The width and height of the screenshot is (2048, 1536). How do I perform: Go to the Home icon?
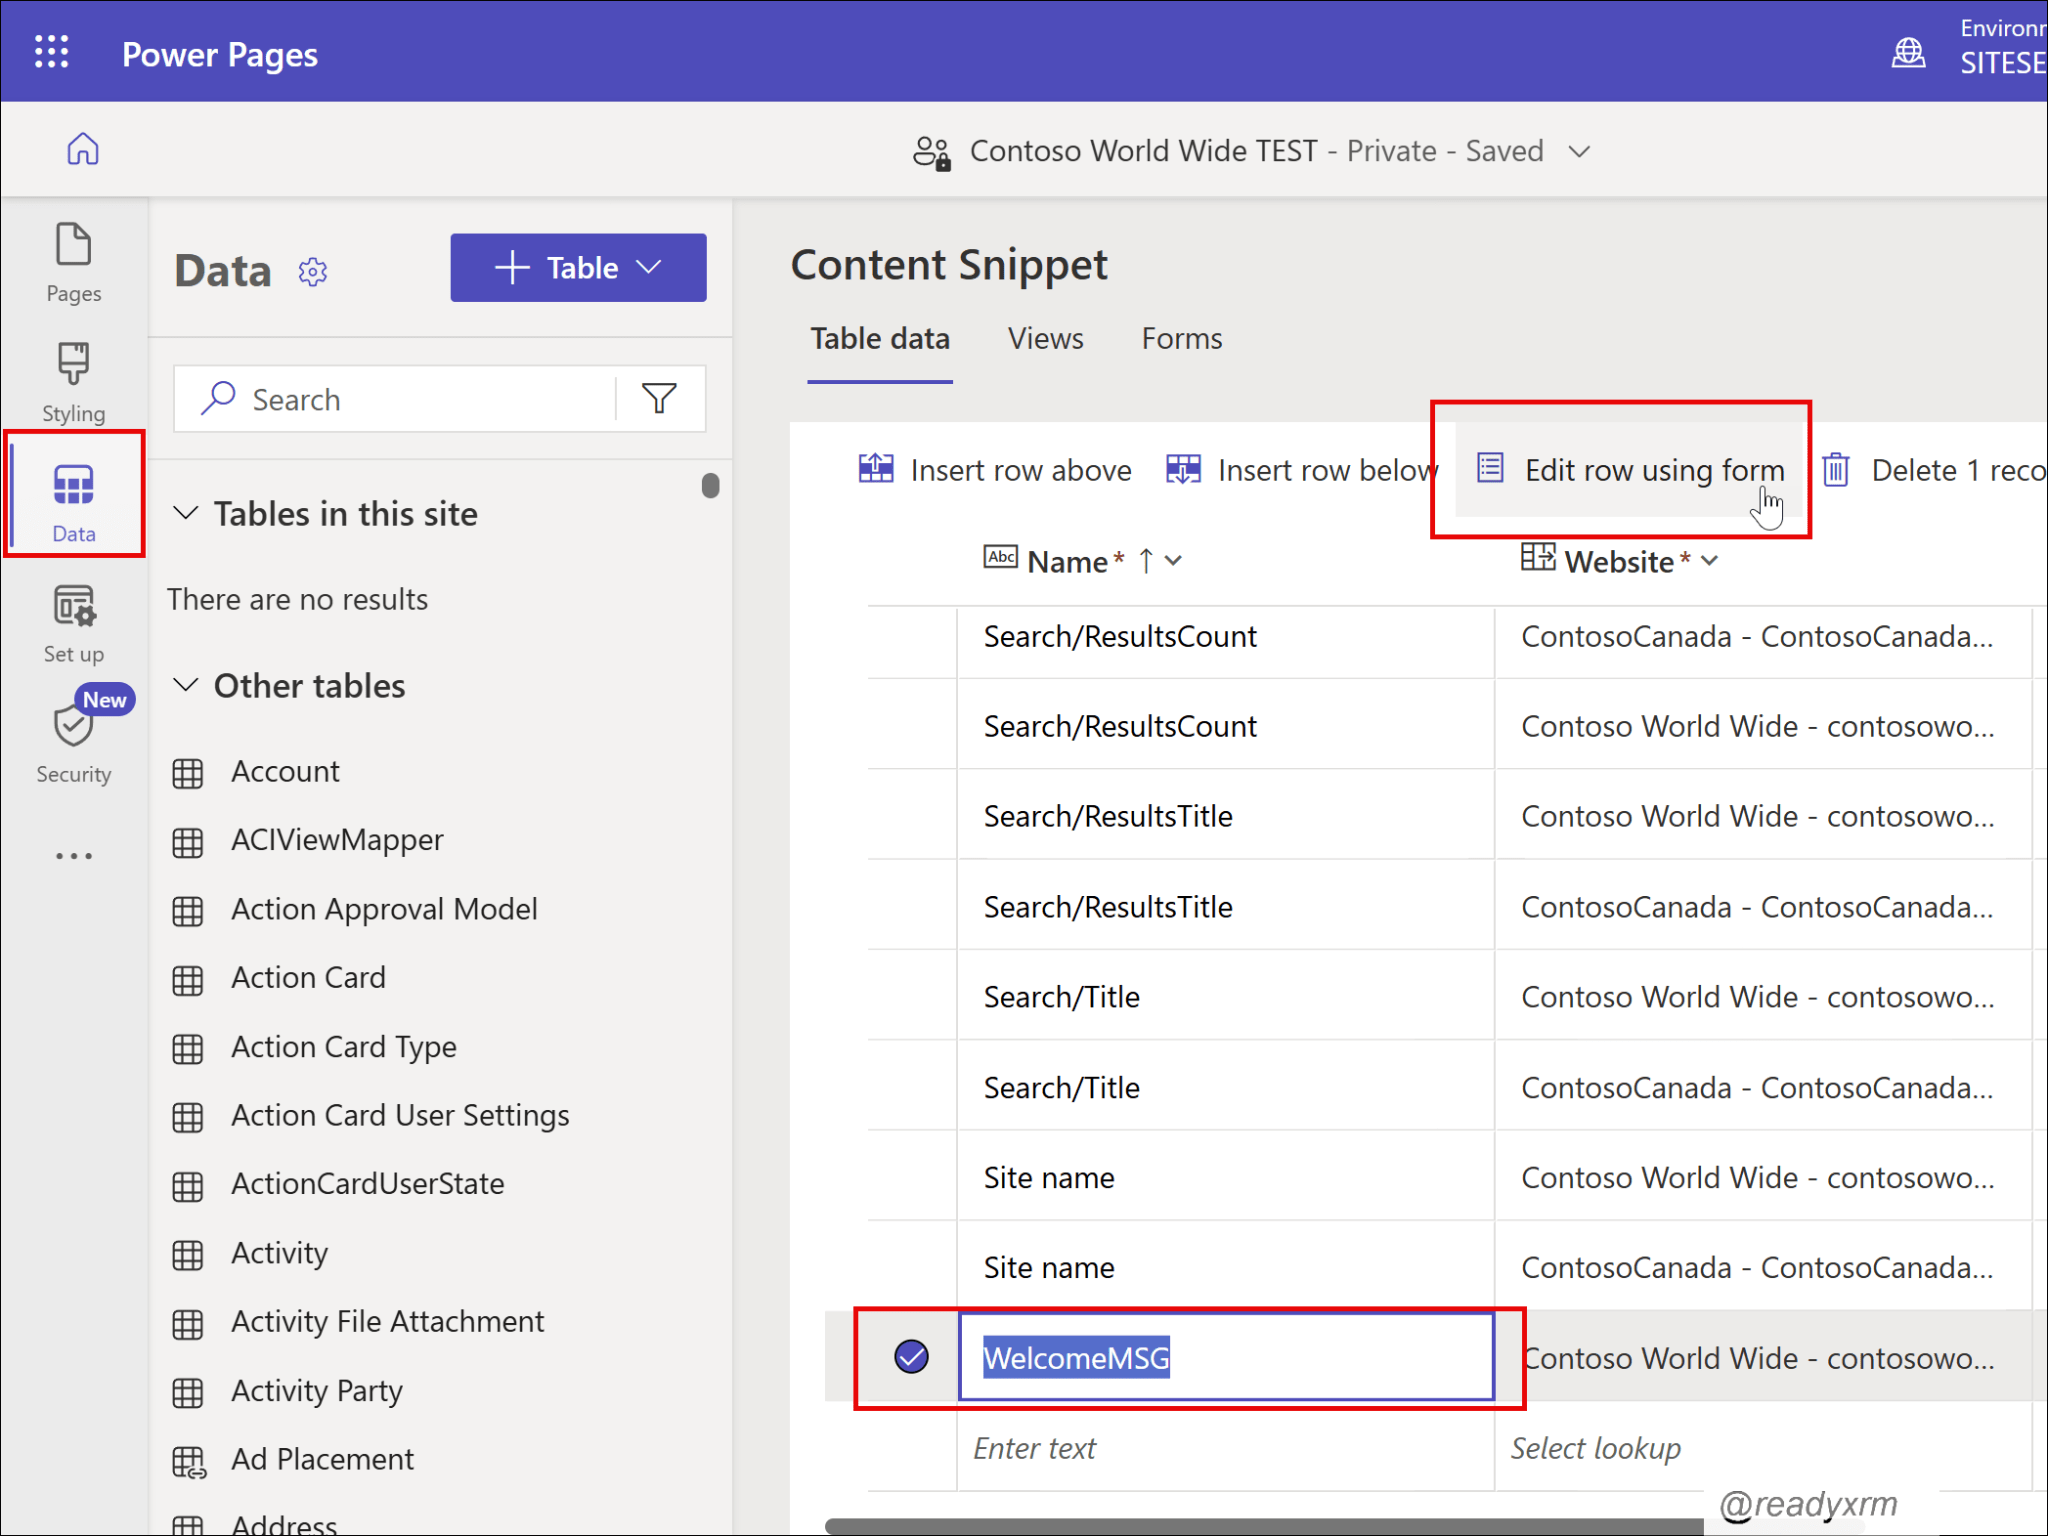(x=83, y=149)
